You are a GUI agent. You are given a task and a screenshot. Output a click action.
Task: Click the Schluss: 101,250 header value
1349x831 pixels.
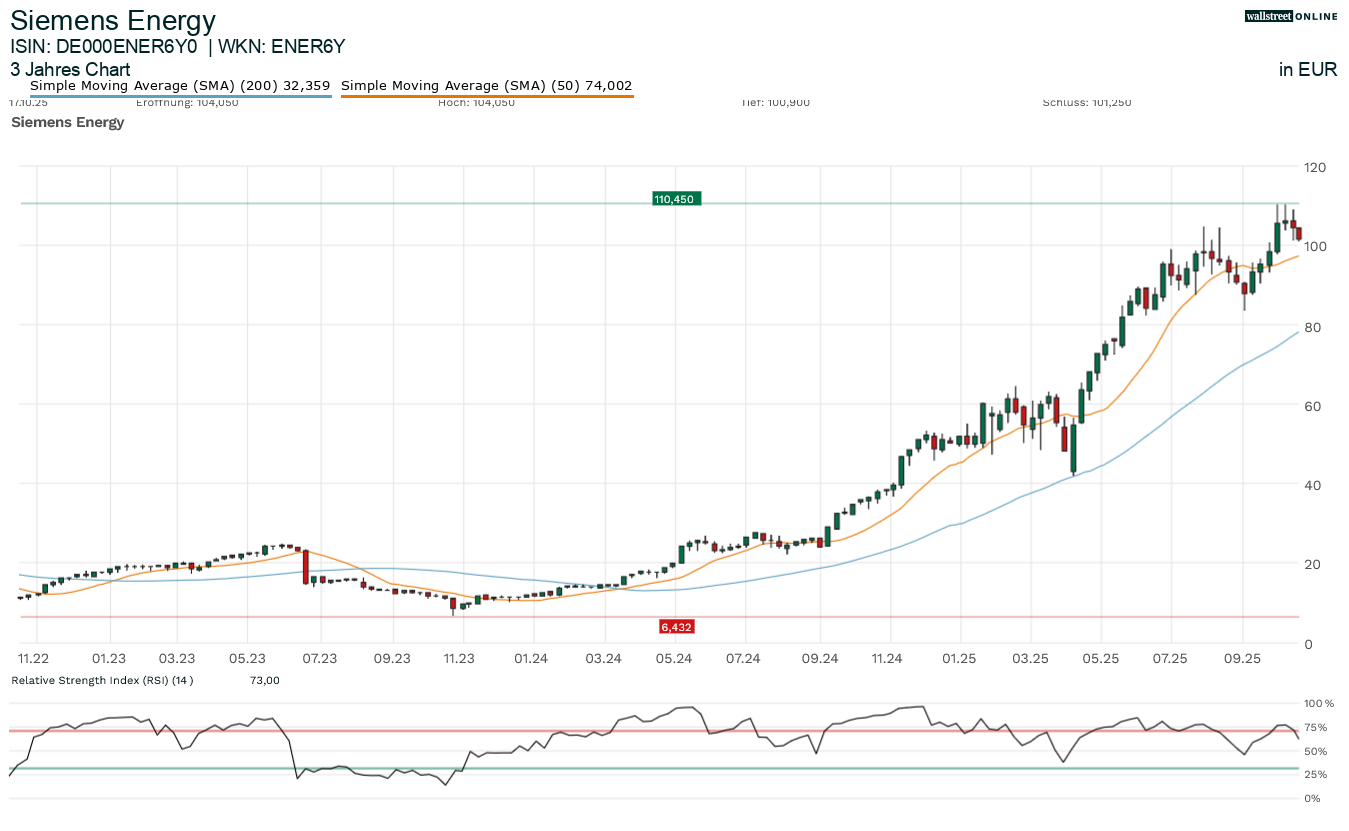point(1086,102)
